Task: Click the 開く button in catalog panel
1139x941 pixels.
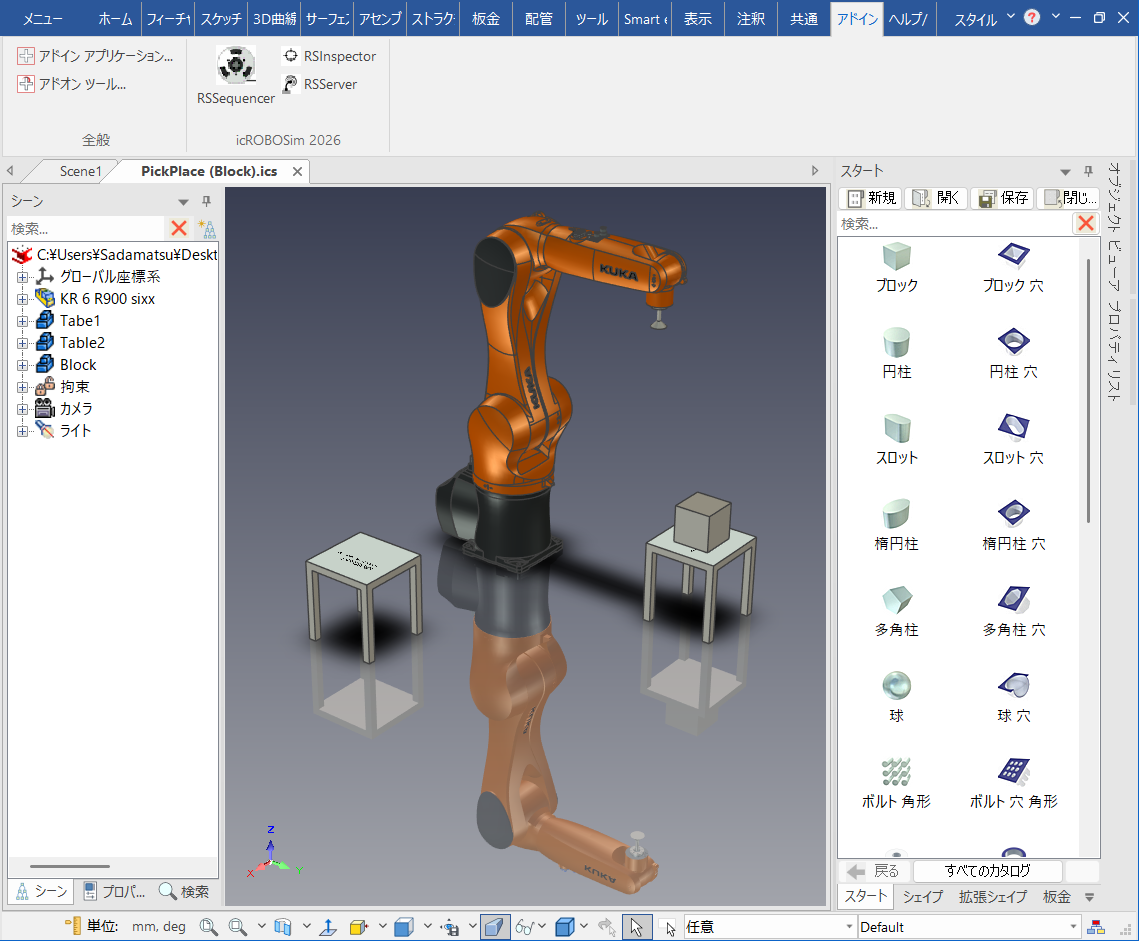Action: pos(936,198)
